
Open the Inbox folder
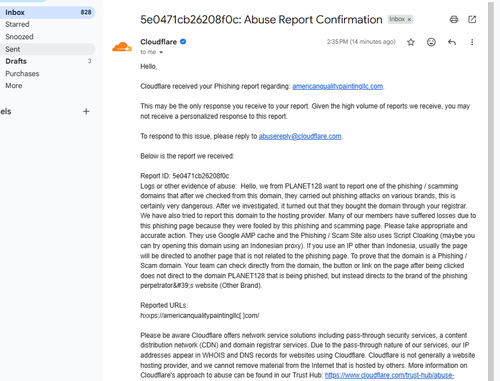click(47, 12)
